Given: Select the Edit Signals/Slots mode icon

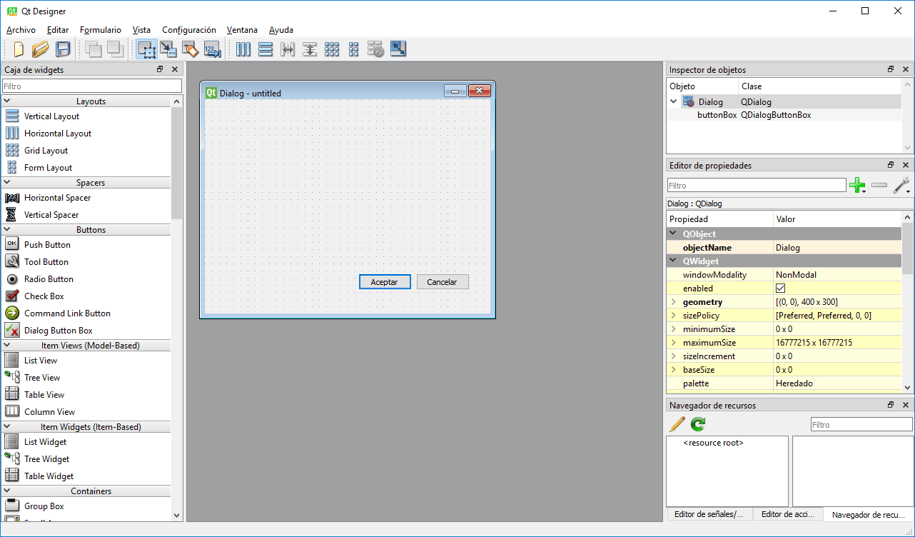Looking at the screenshot, I should point(169,50).
